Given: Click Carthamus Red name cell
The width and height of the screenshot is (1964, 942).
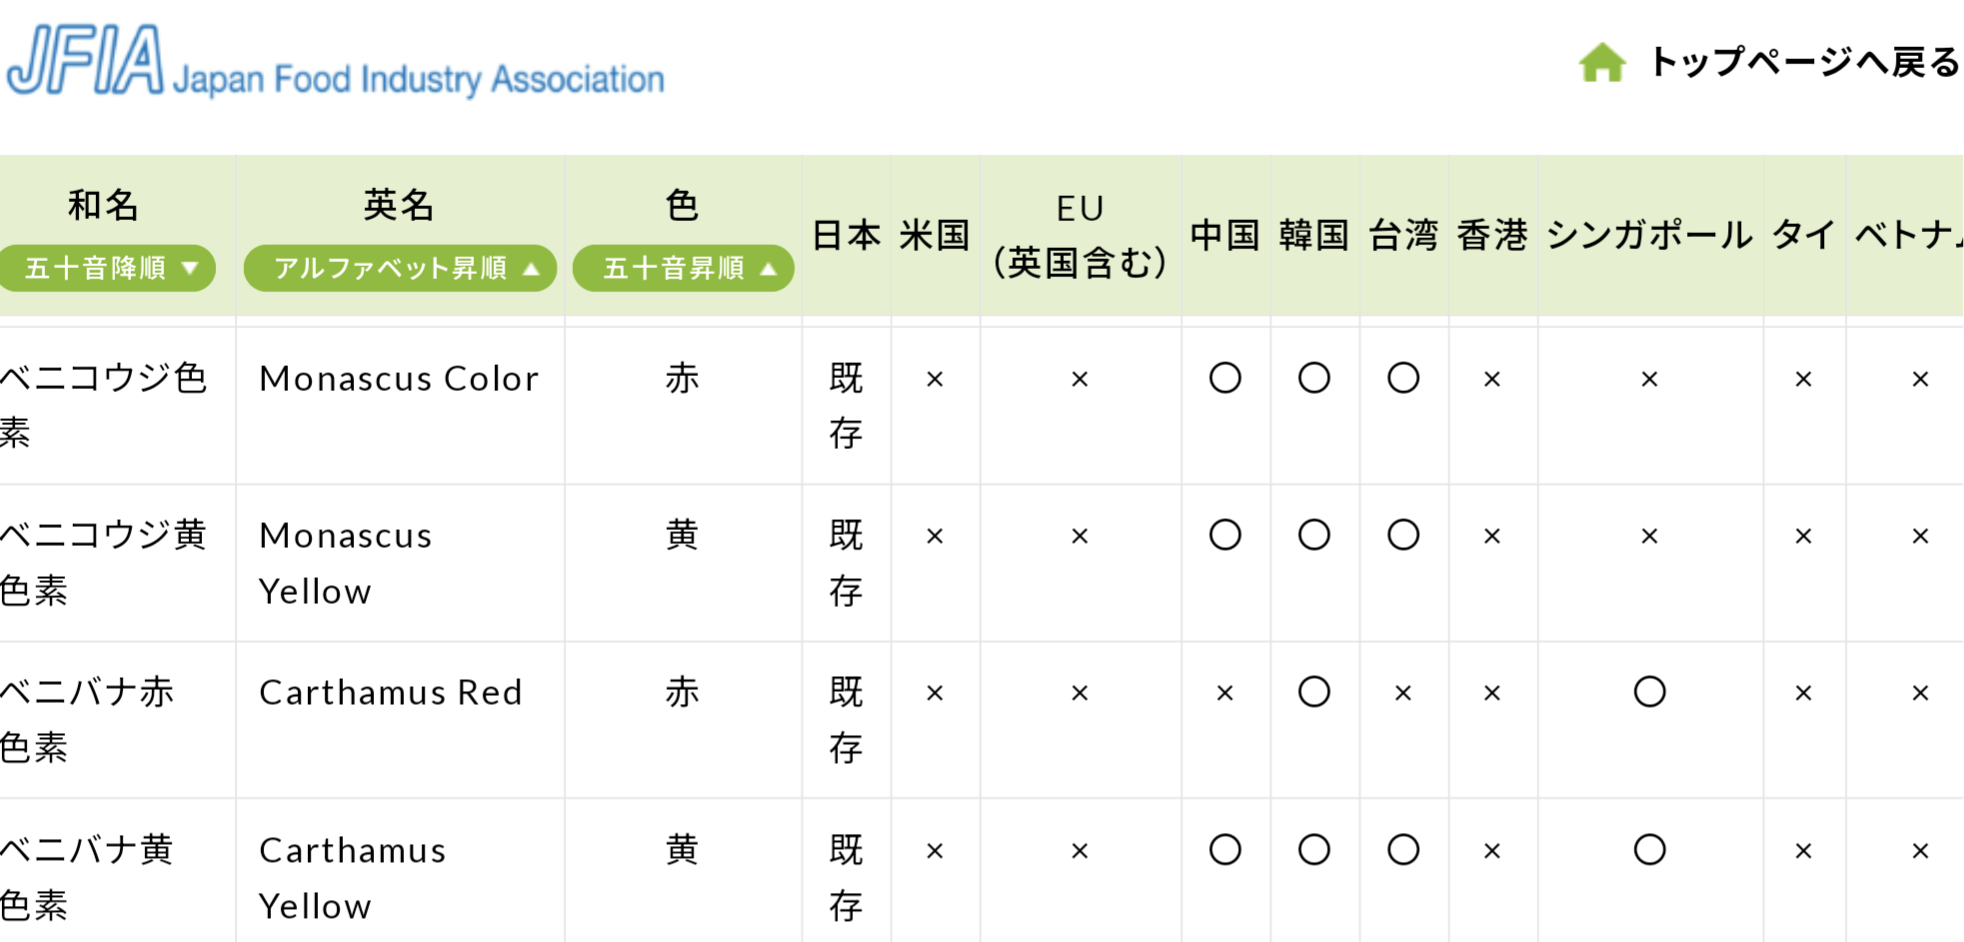Looking at the screenshot, I should [391, 693].
